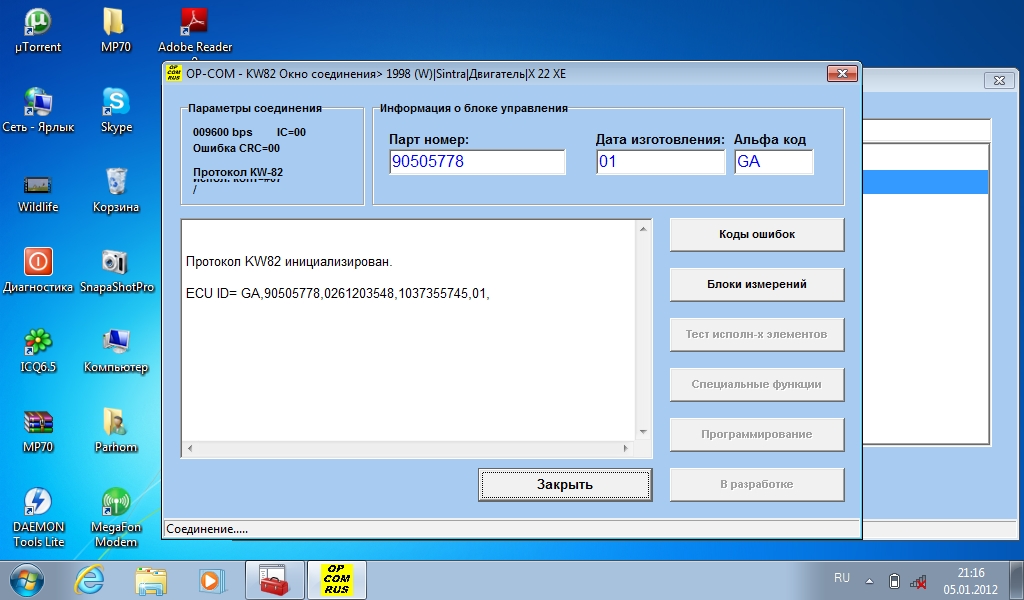Open the battery power tray icon
1024x600 pixels.
[895, 580]
